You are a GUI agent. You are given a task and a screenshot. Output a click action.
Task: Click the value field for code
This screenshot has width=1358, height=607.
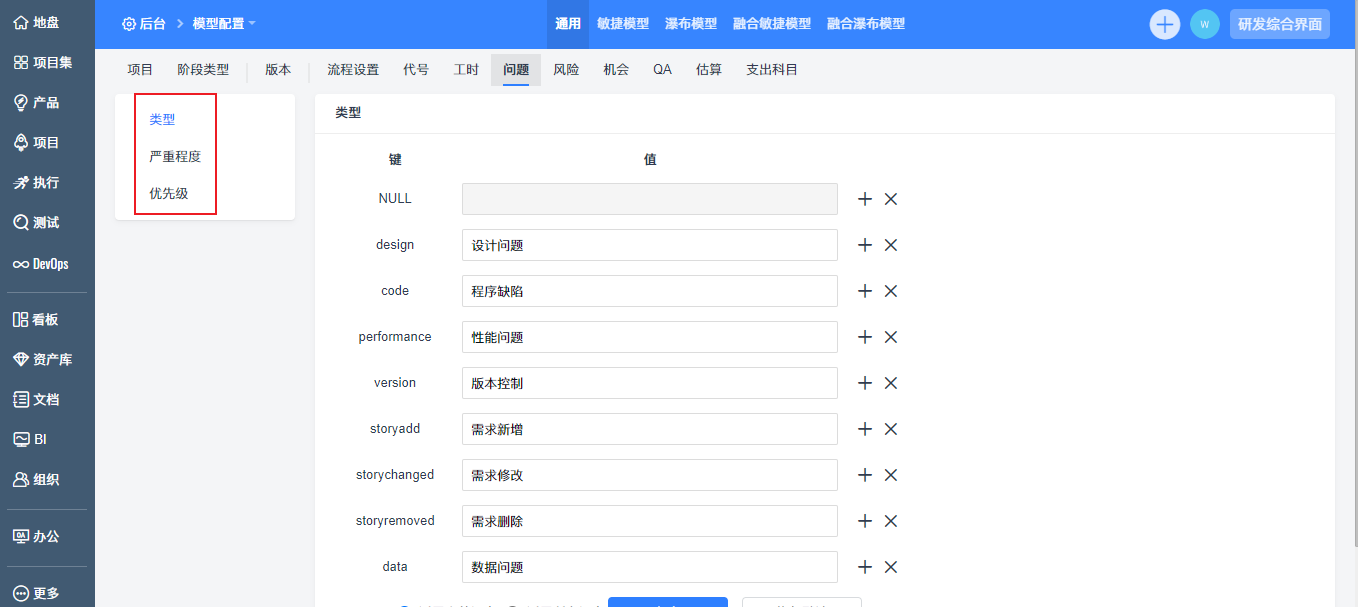point(649,291)
